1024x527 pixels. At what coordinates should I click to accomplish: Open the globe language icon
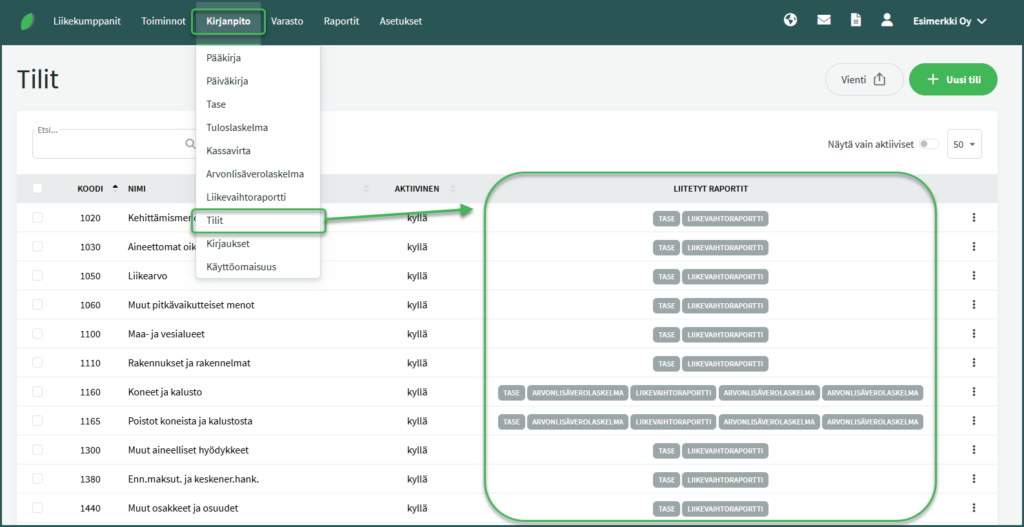click(790, 20)
